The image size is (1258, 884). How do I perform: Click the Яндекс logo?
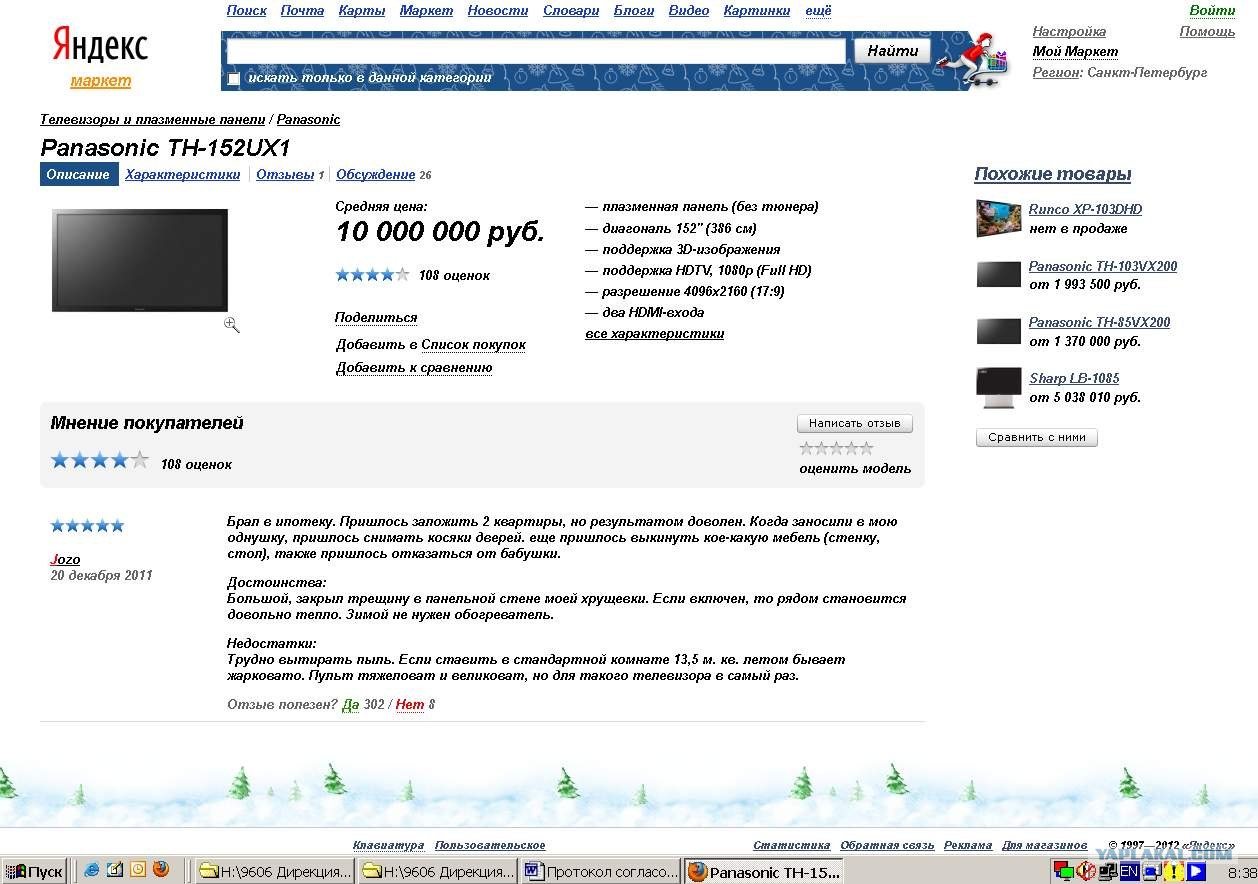tap(100, 46)
